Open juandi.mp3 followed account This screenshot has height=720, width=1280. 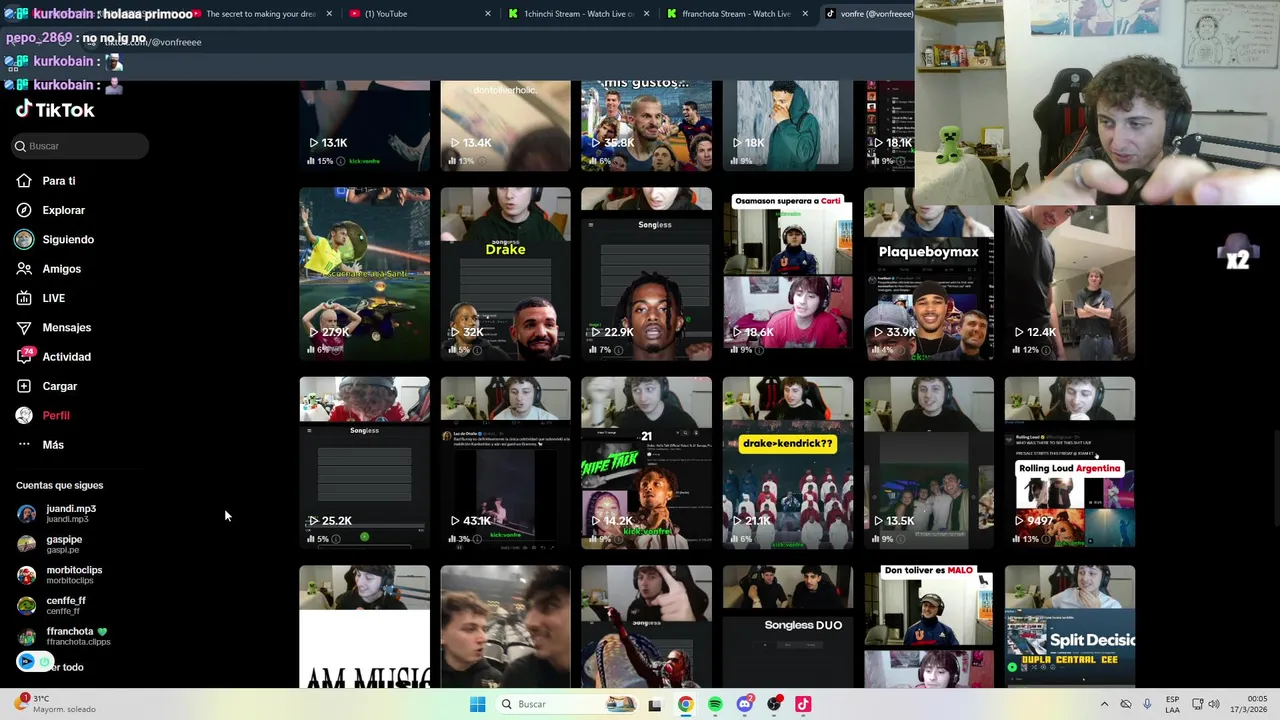60,513
